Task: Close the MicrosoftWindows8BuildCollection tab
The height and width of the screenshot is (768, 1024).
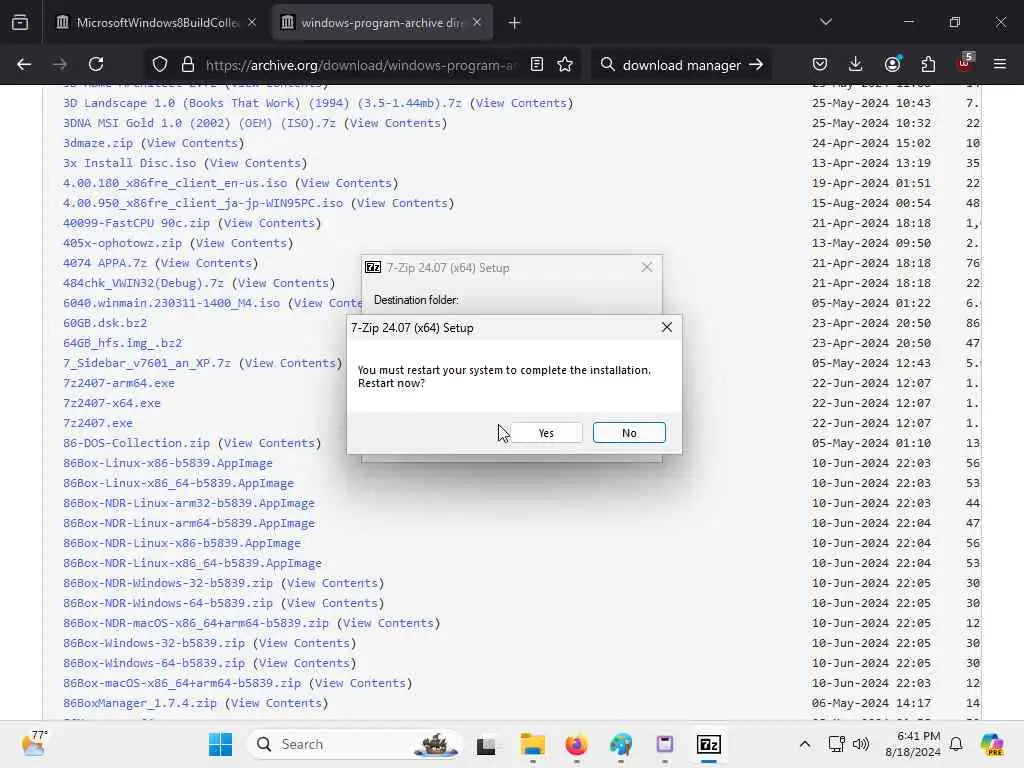Action: coord(252,22)
